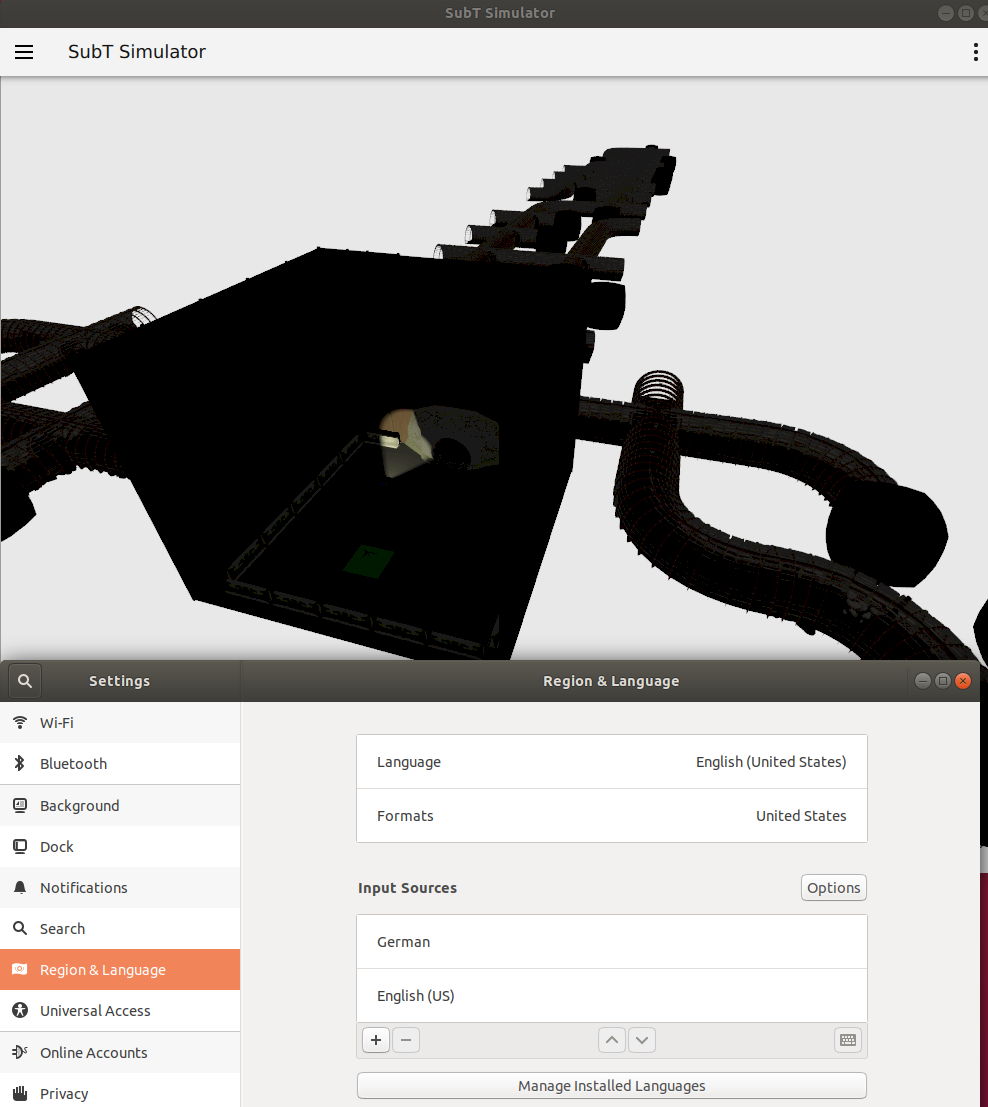
Task: Open the three-dot menu in SubT Simulator
Action: point(976,52)
